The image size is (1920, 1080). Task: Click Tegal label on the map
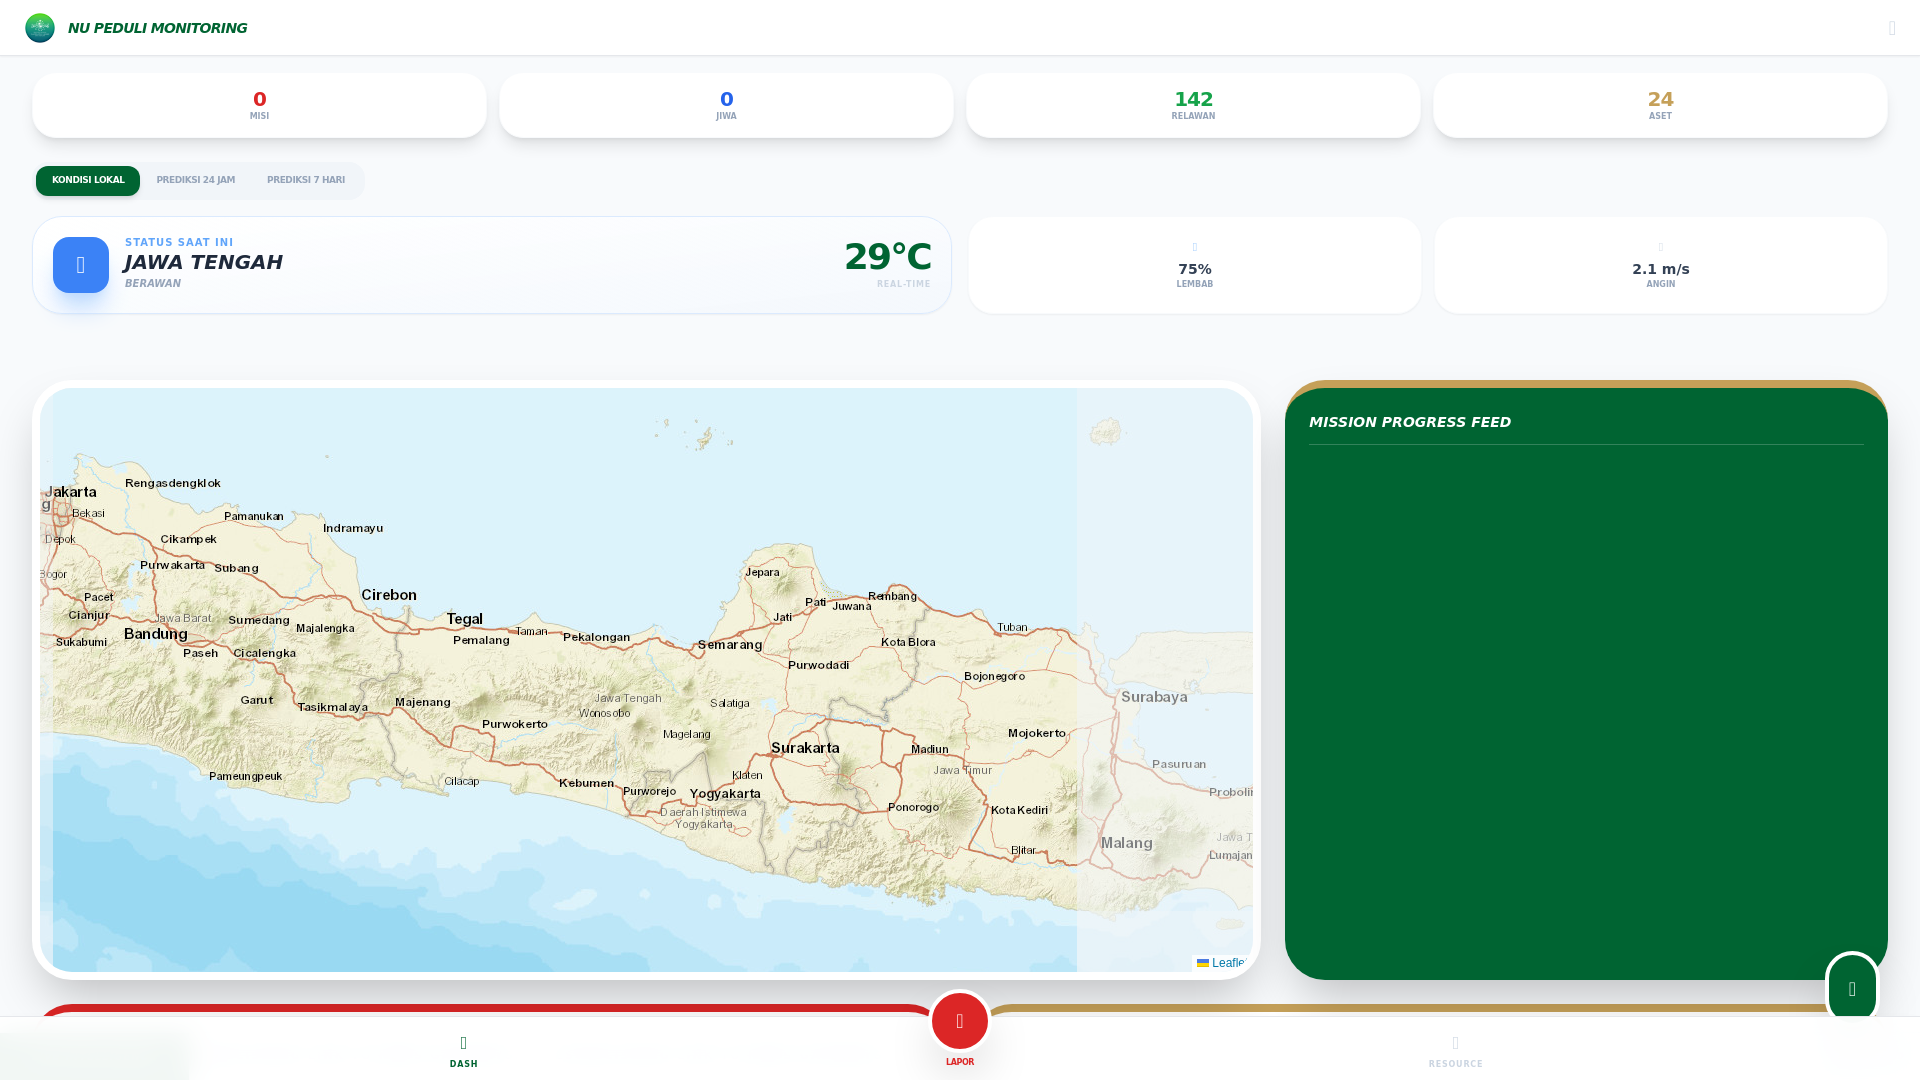(465, 619)
